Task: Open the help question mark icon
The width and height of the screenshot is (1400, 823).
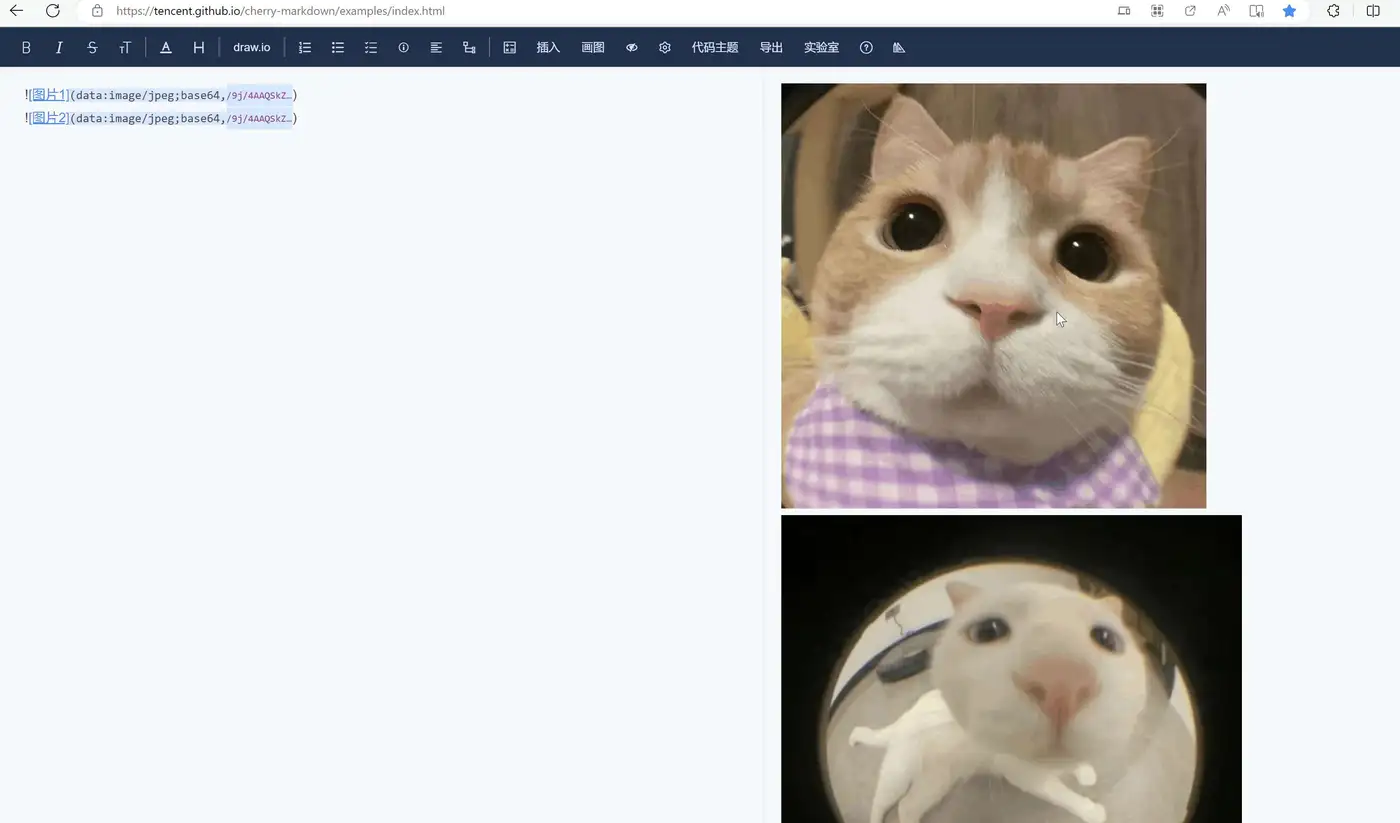Action: coord(866,48)
